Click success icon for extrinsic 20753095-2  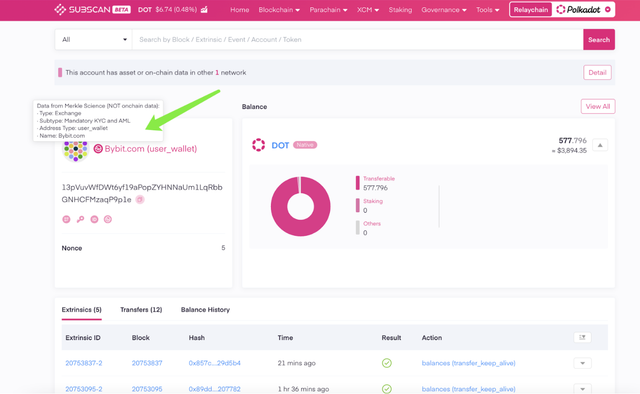(x=387, y=389)
